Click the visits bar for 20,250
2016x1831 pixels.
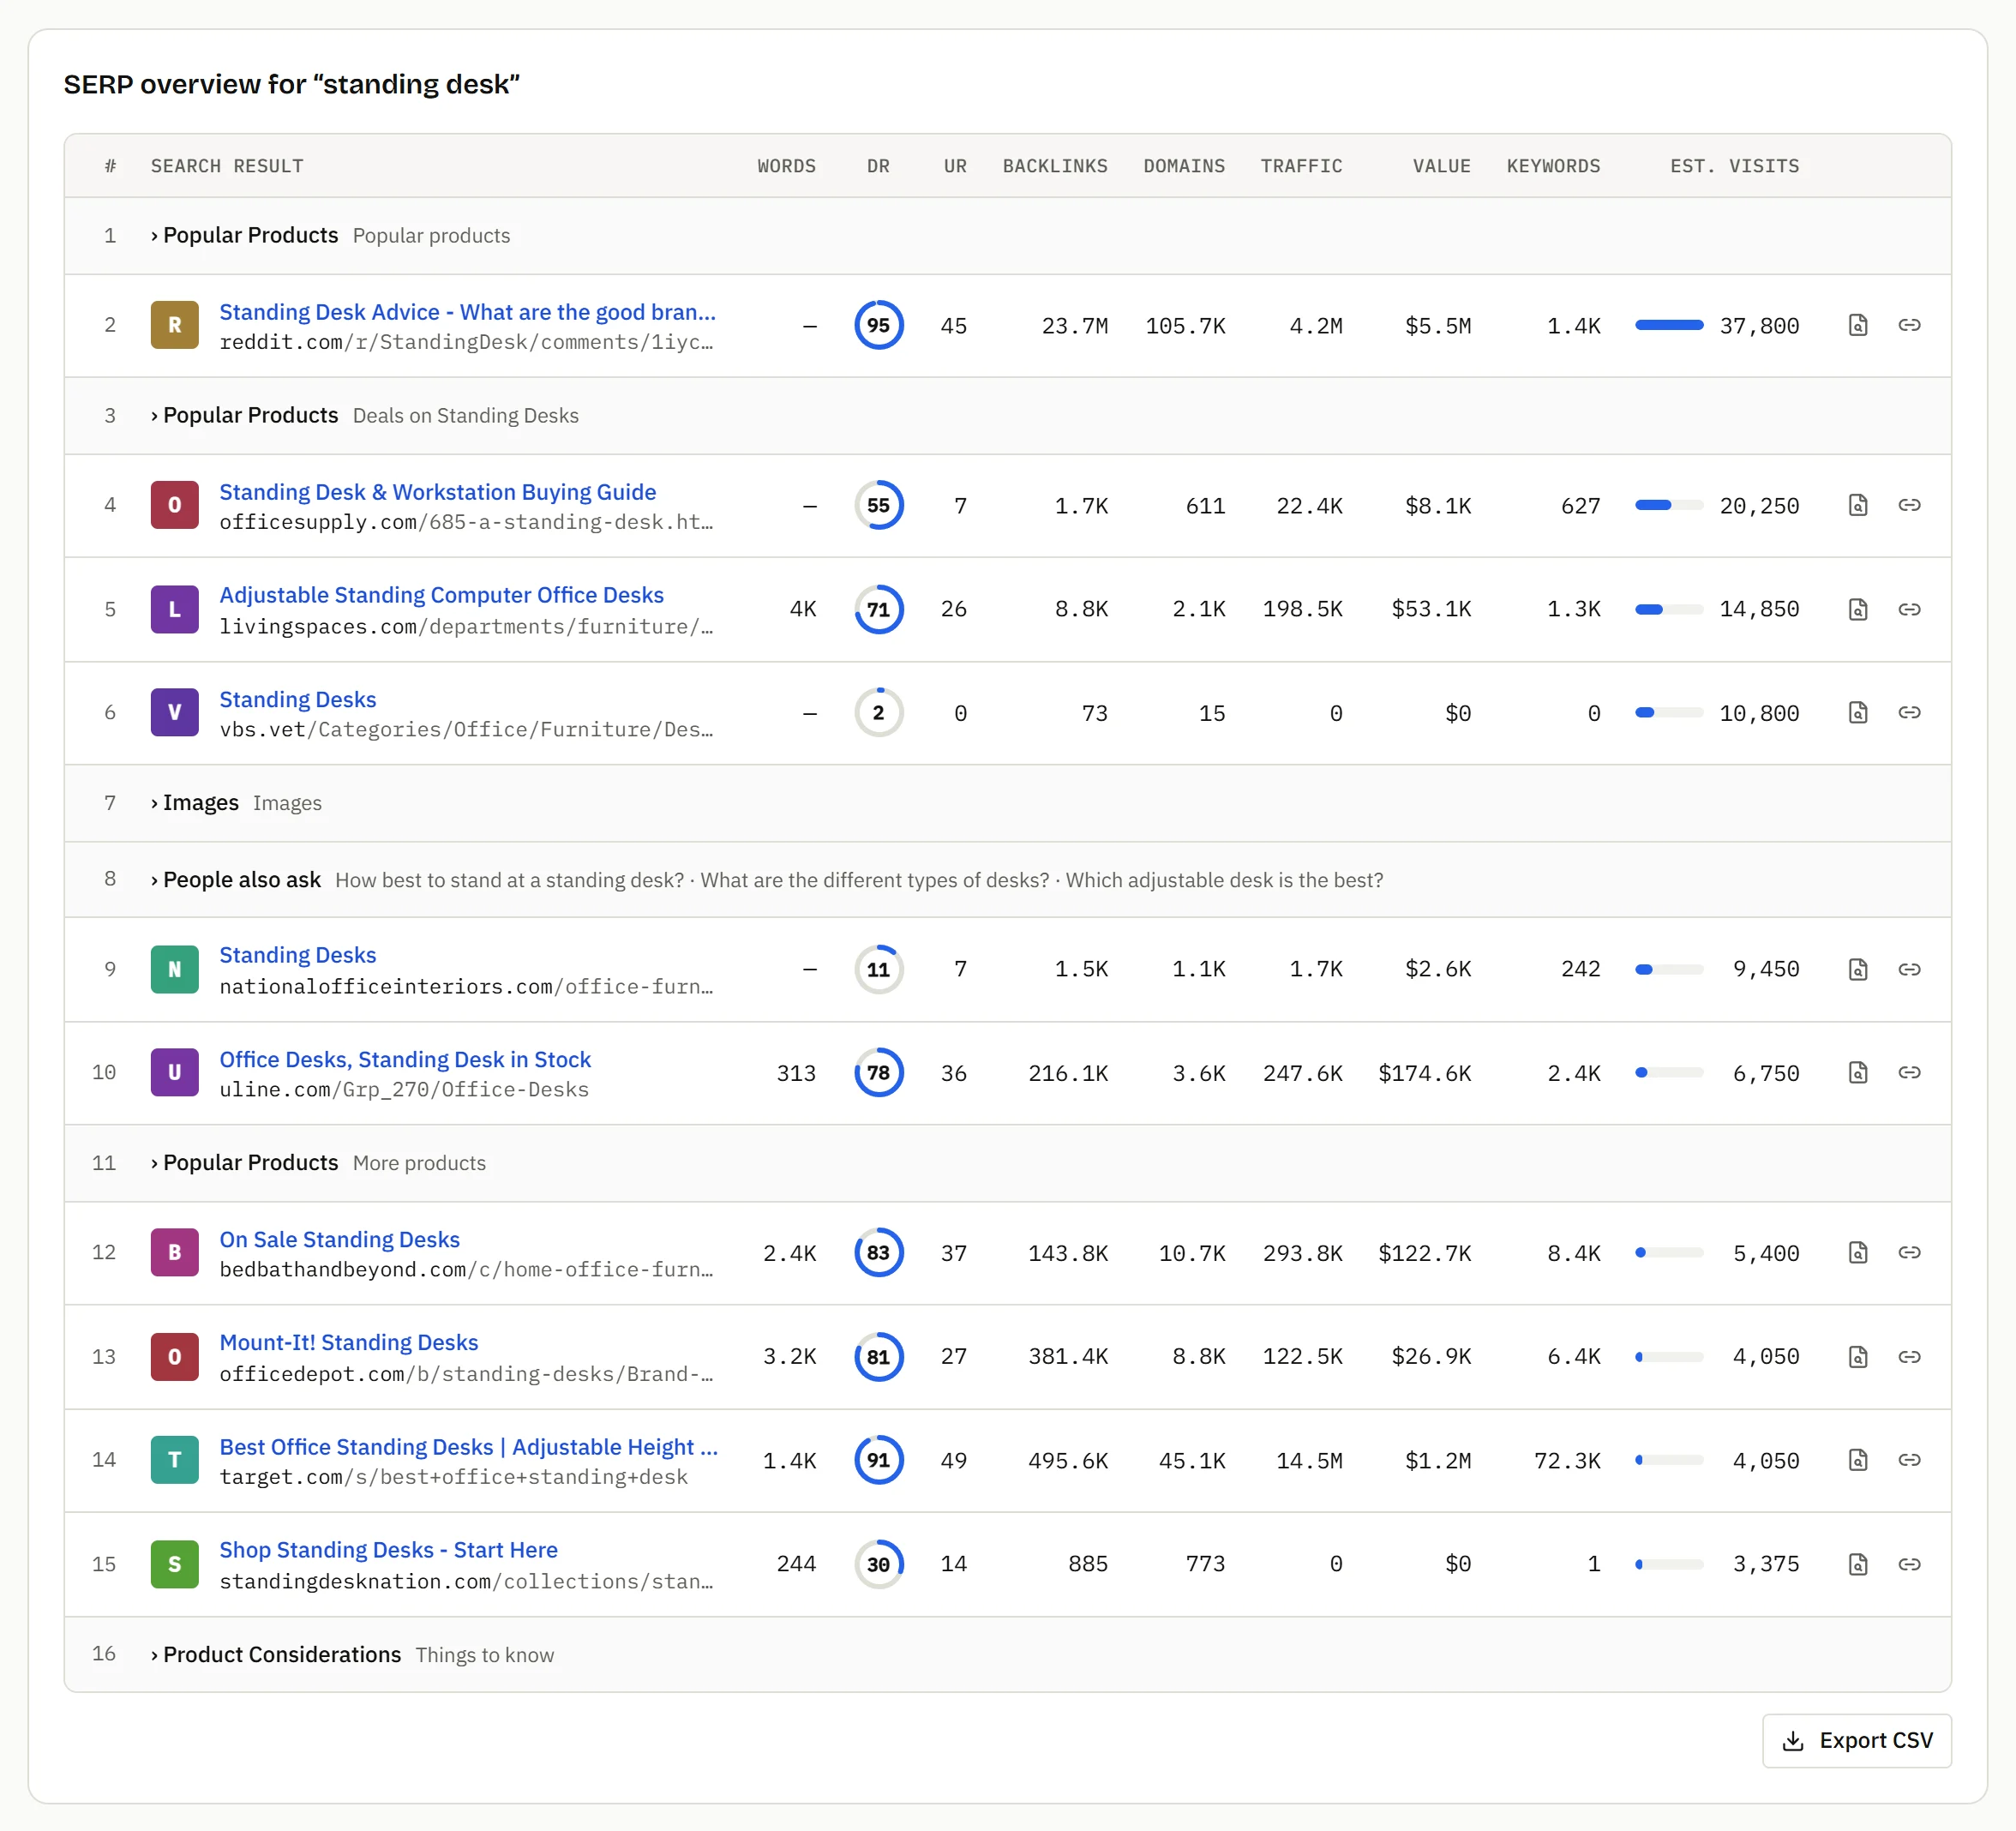1668,505
